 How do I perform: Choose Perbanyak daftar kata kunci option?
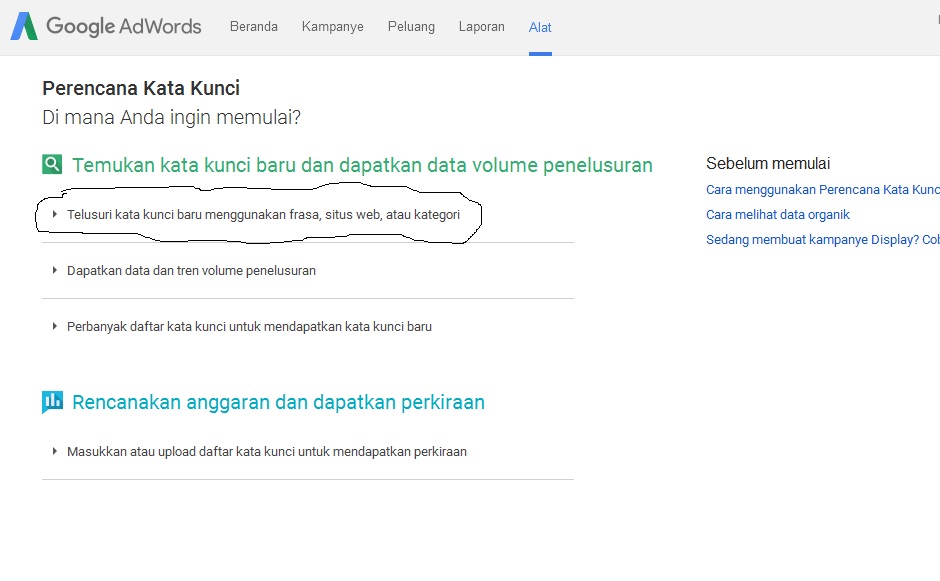(x=249, y=326)
